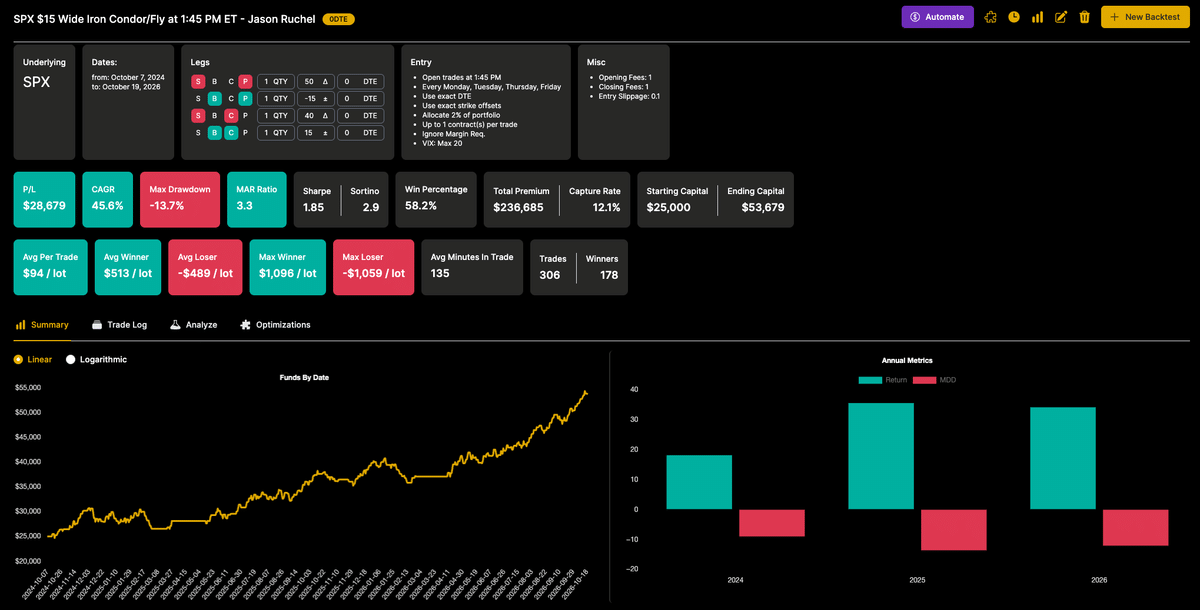1200x610 pixels.
Task: Start a New Backtest
Action: coord(1145,17)
